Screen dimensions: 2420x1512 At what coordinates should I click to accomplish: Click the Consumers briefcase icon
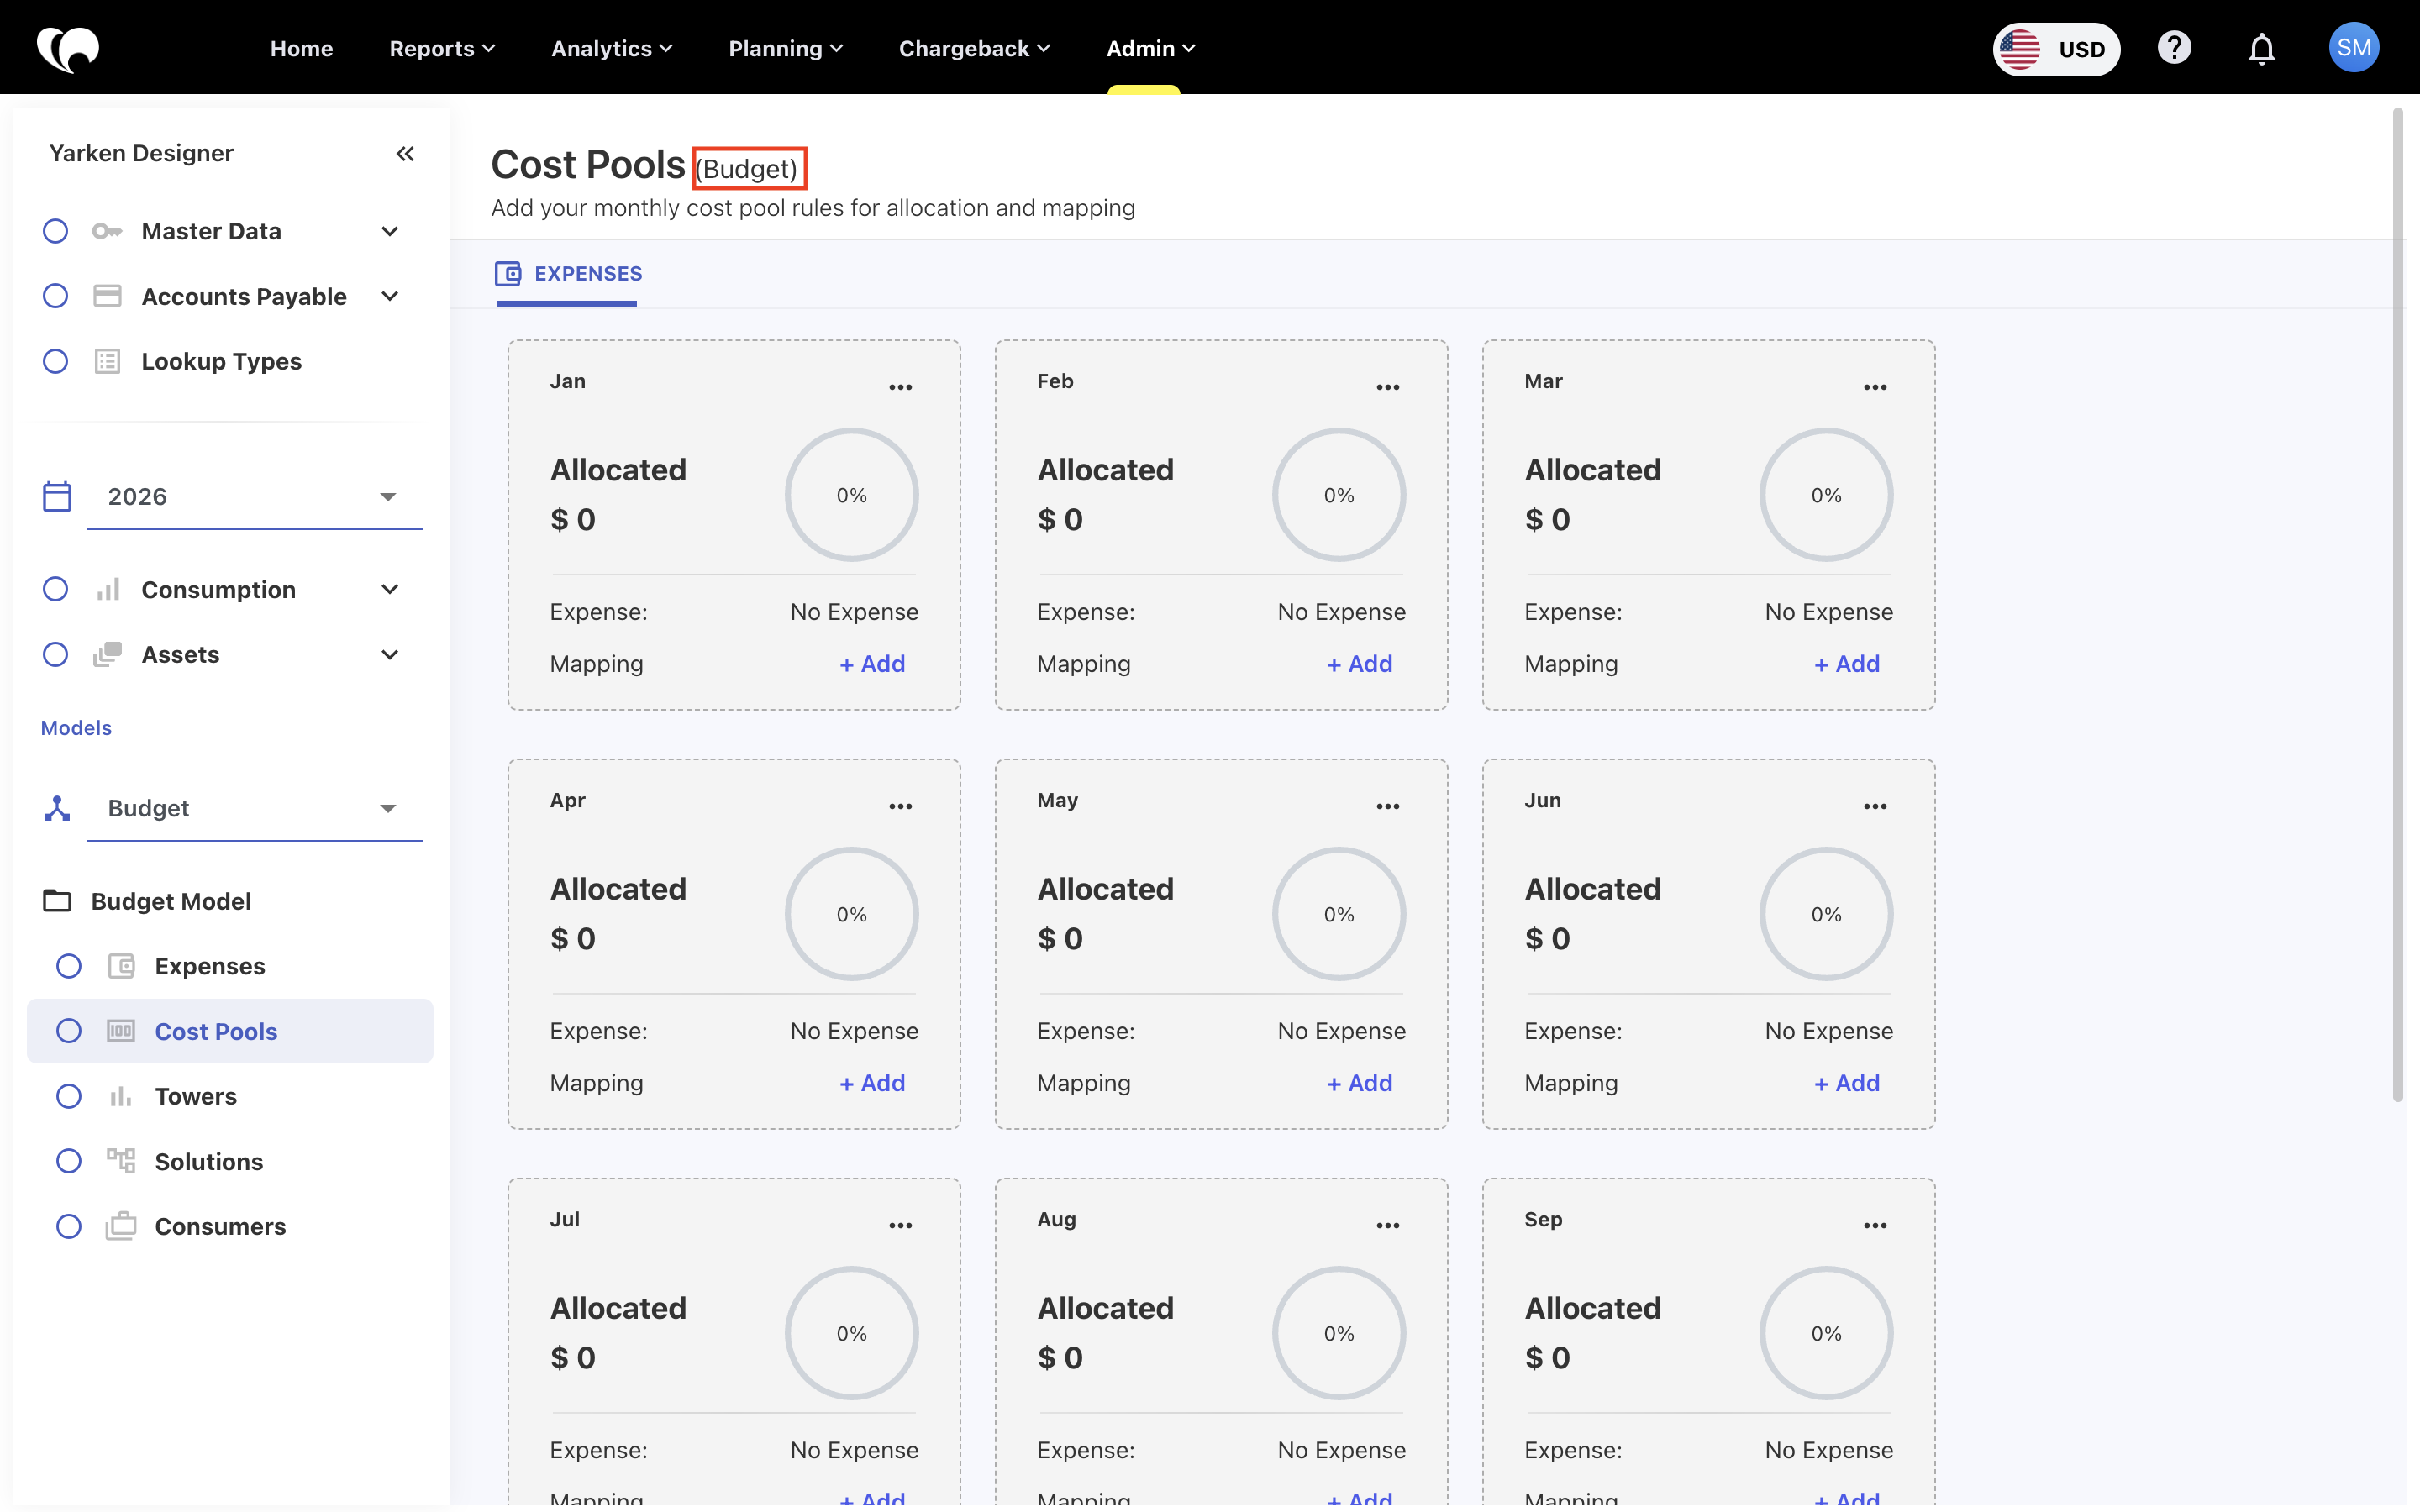pos(121,1226)
